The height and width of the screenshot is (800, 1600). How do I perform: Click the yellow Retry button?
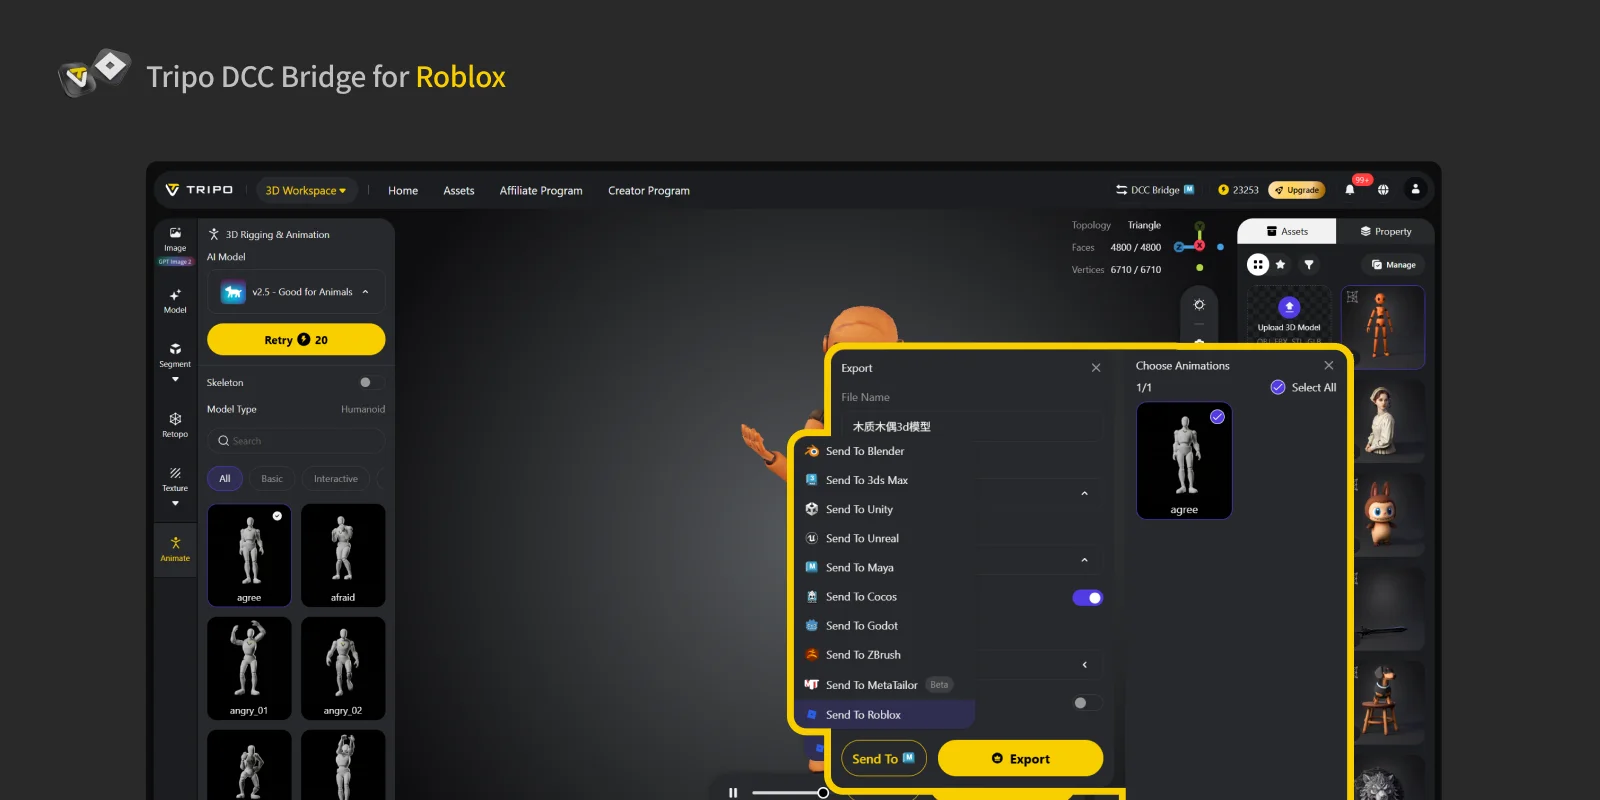tap(296, 339)
